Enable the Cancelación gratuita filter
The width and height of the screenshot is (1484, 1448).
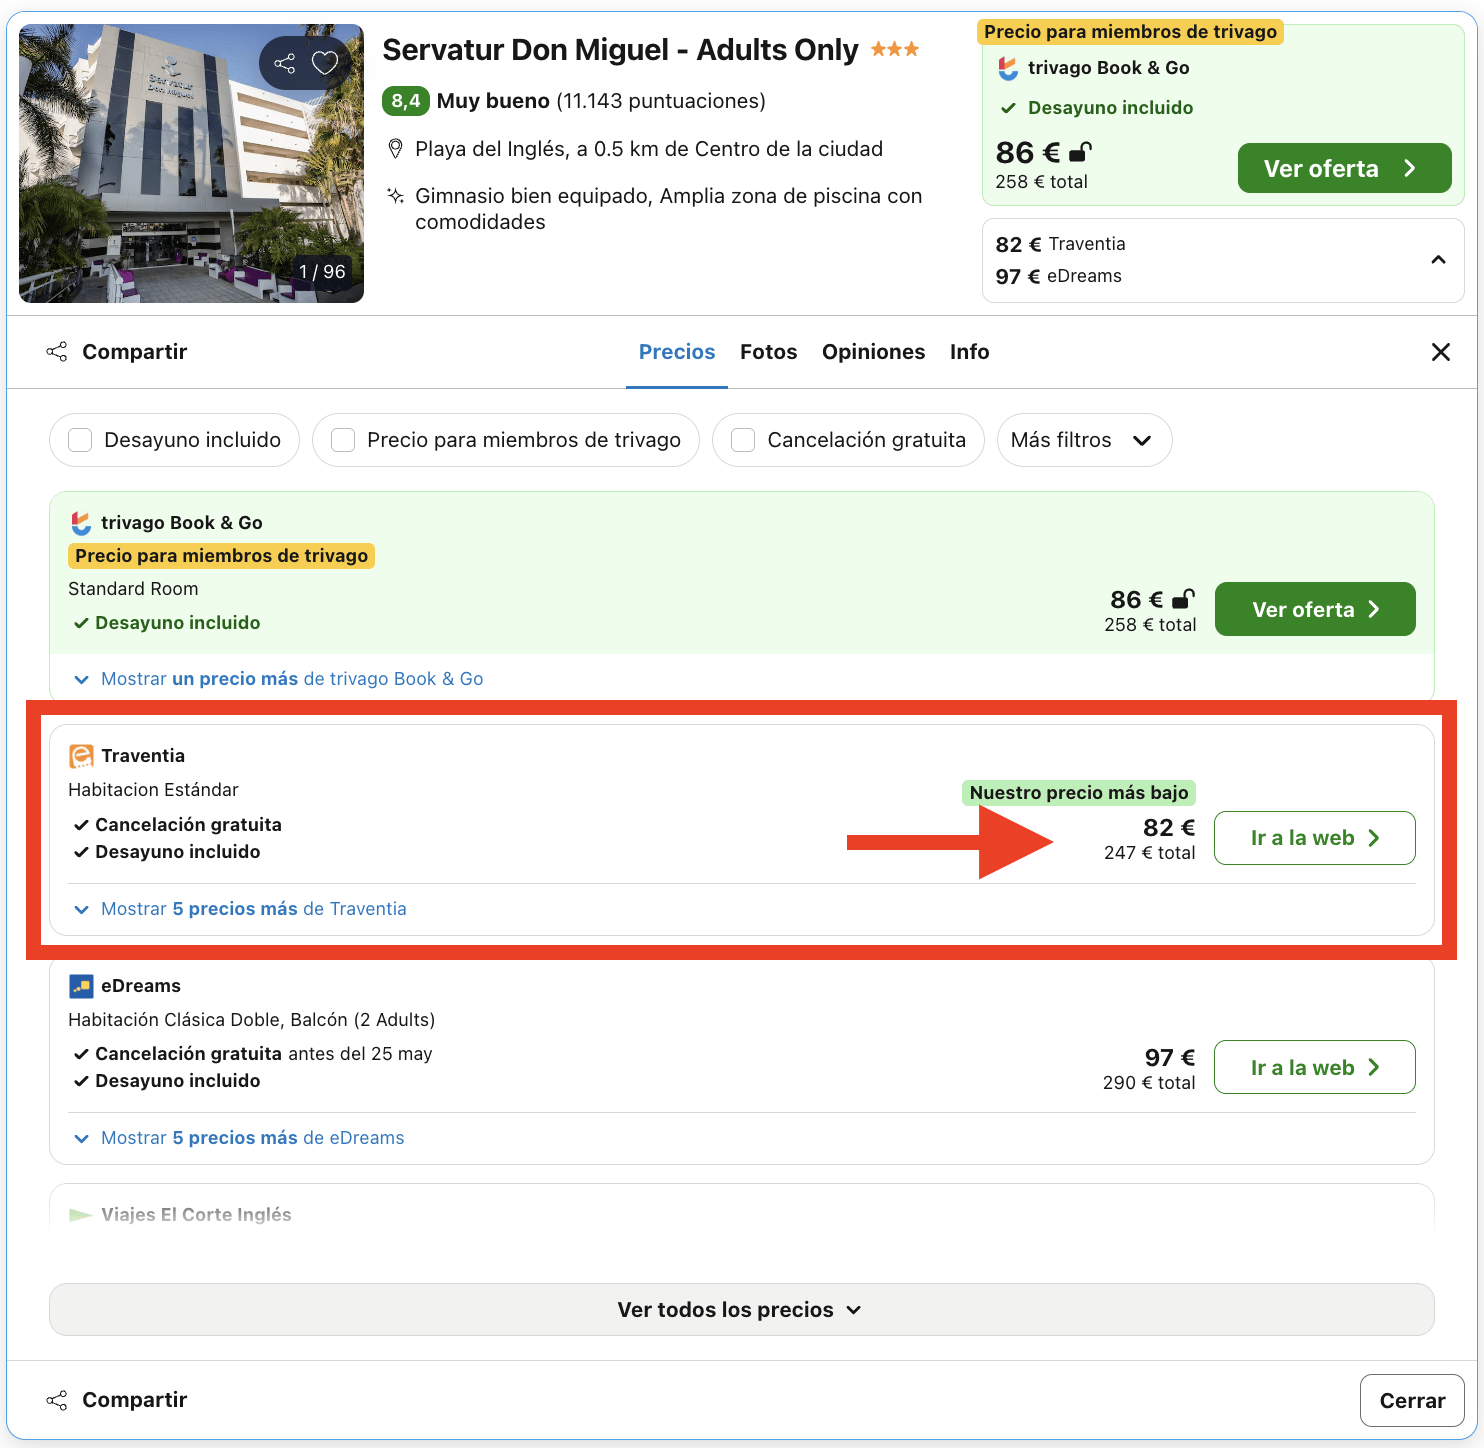coord(742,440)
